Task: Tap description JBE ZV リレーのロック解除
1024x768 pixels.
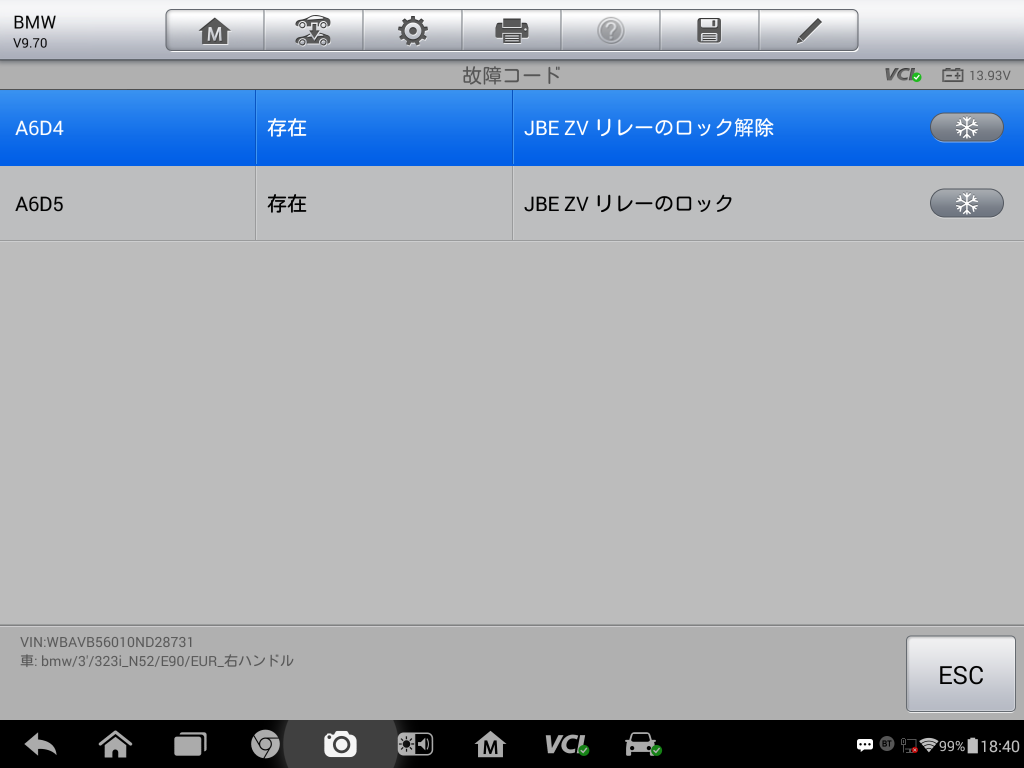Action: point(648,128)
